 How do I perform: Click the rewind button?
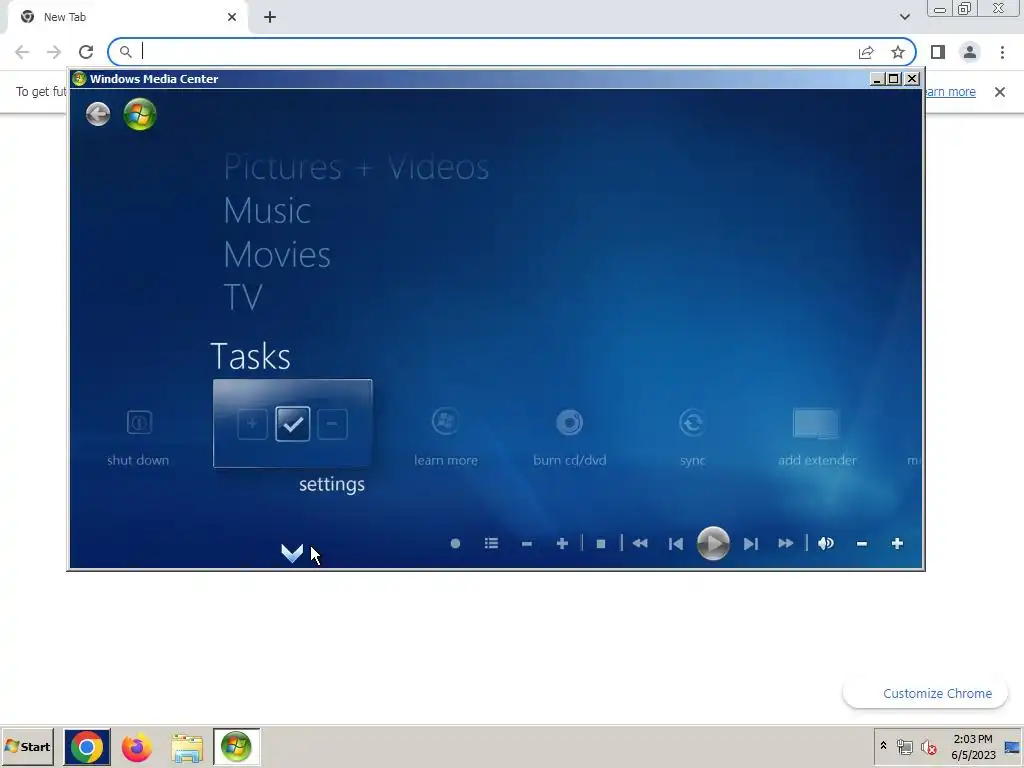[x=640, y=543]
